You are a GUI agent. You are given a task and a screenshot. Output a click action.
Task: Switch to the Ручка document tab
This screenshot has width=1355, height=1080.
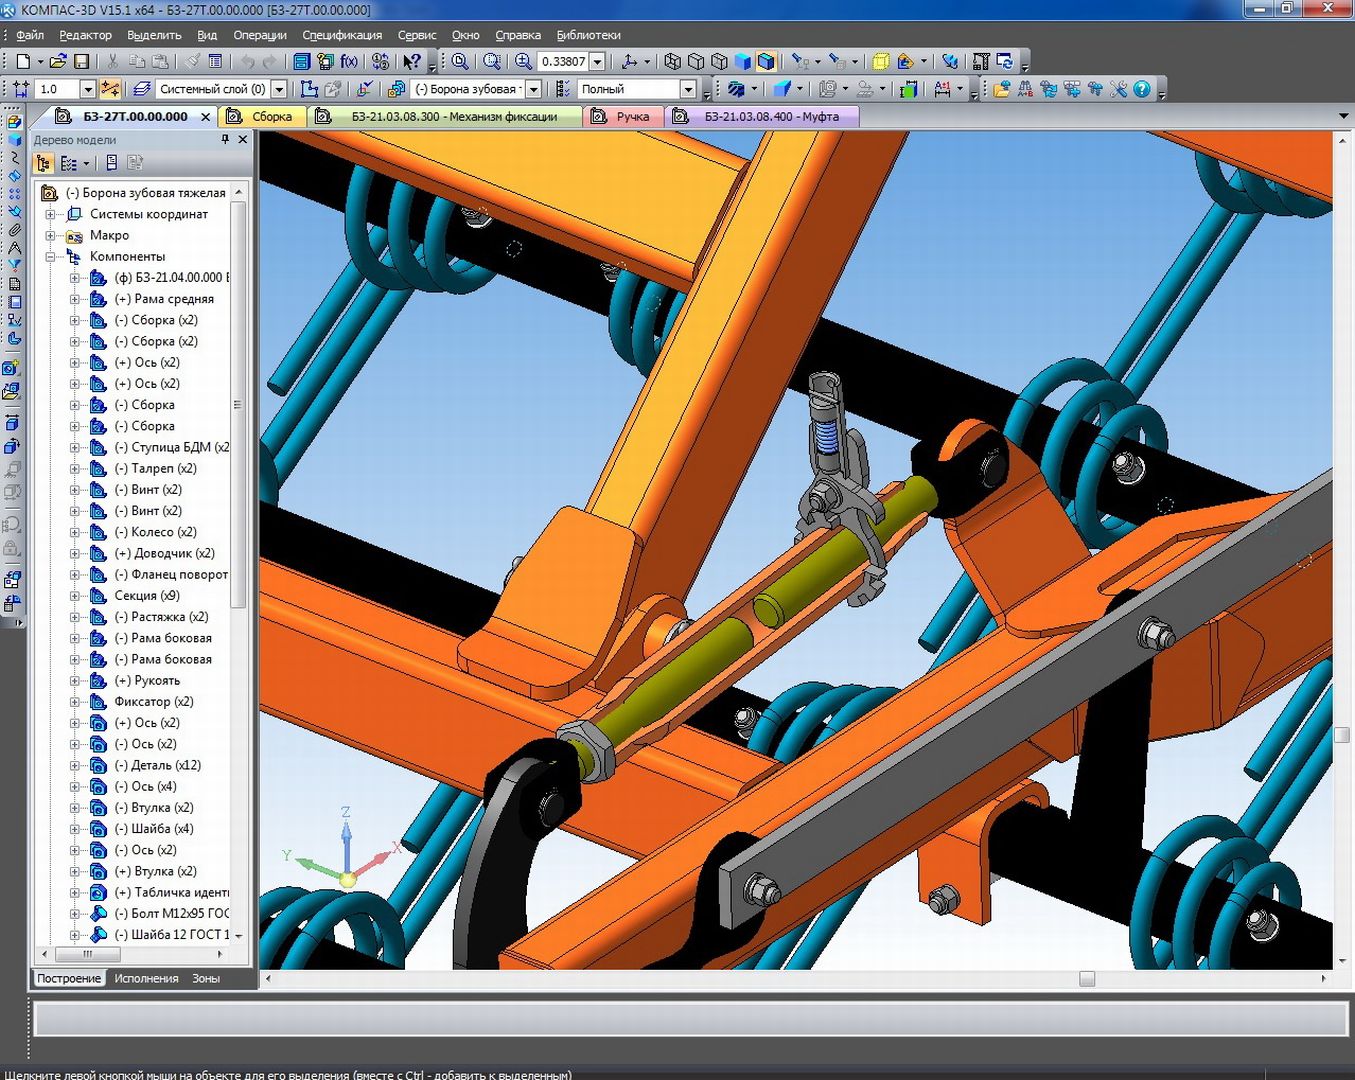point(632,117)
